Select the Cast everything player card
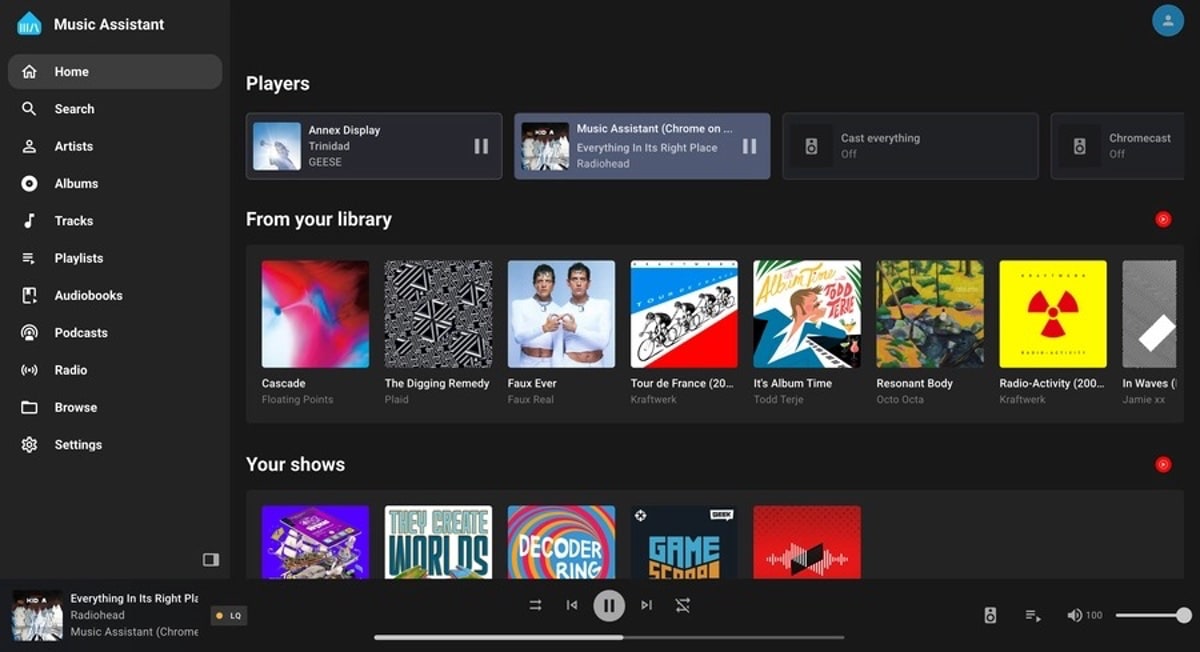Screen dimensions: 1200x652 909,146
